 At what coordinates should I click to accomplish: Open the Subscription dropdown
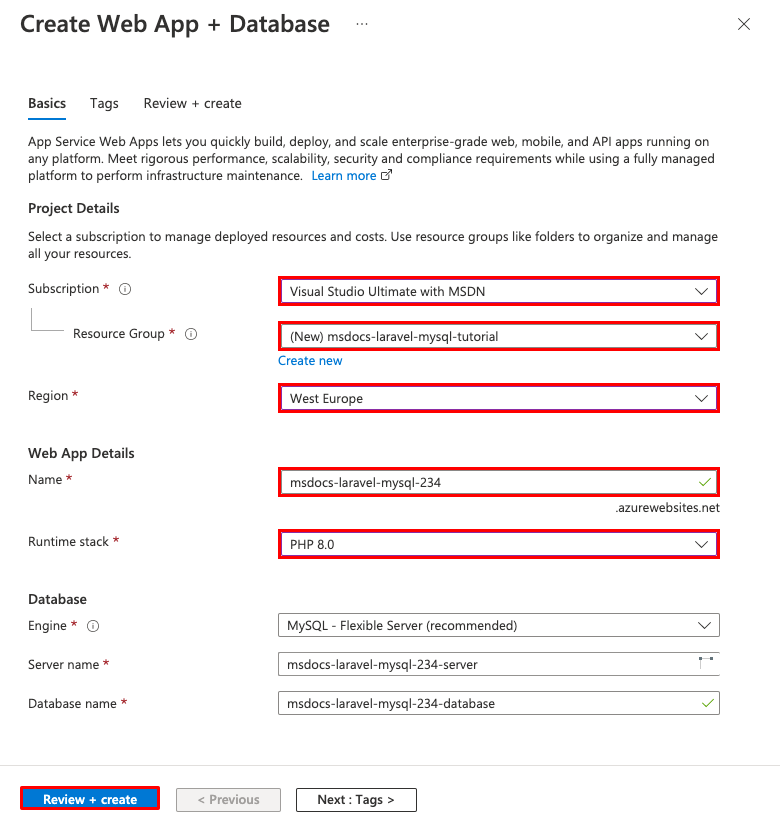(497, 291)
